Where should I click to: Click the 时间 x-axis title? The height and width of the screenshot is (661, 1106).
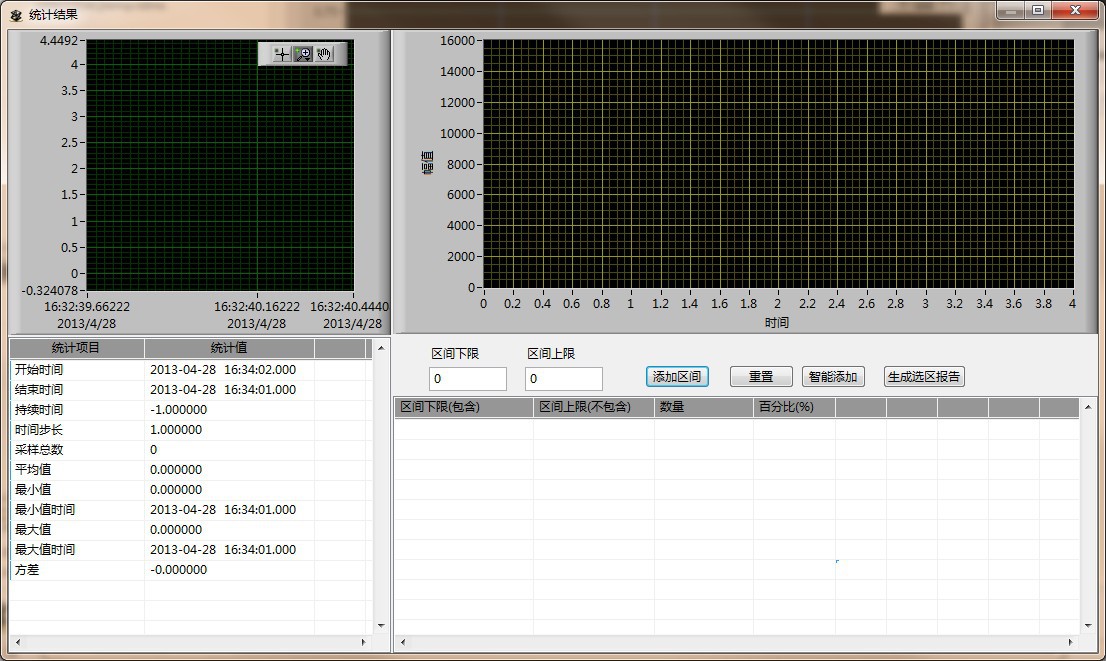(x=777, y=322)
